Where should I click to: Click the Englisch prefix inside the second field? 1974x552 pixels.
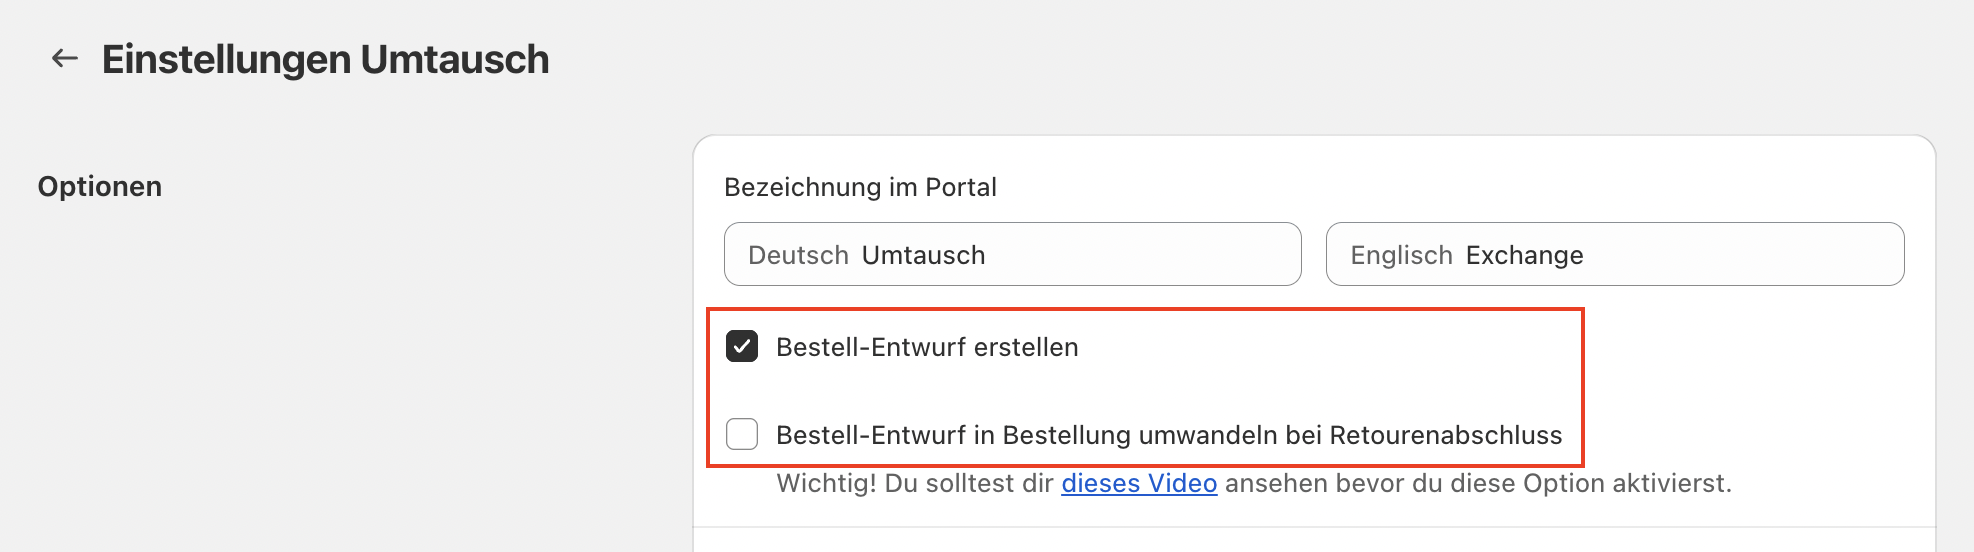point(1401,256)
